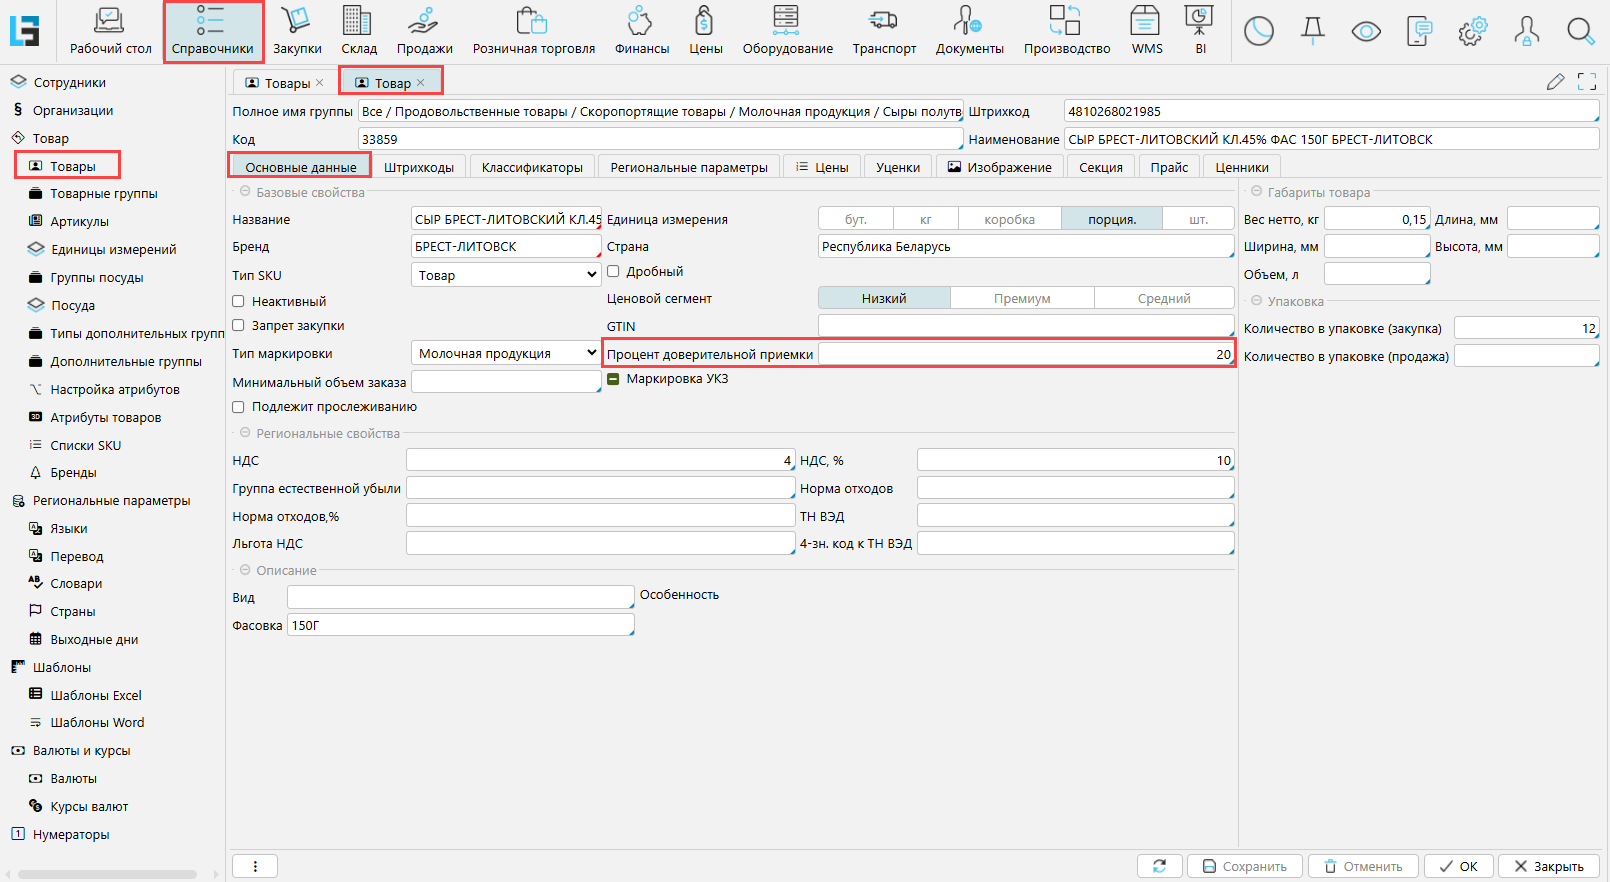Open the Склад (warehouse) module icon
The width and height of the screenshot is (1610, 882).
[357, 22]
